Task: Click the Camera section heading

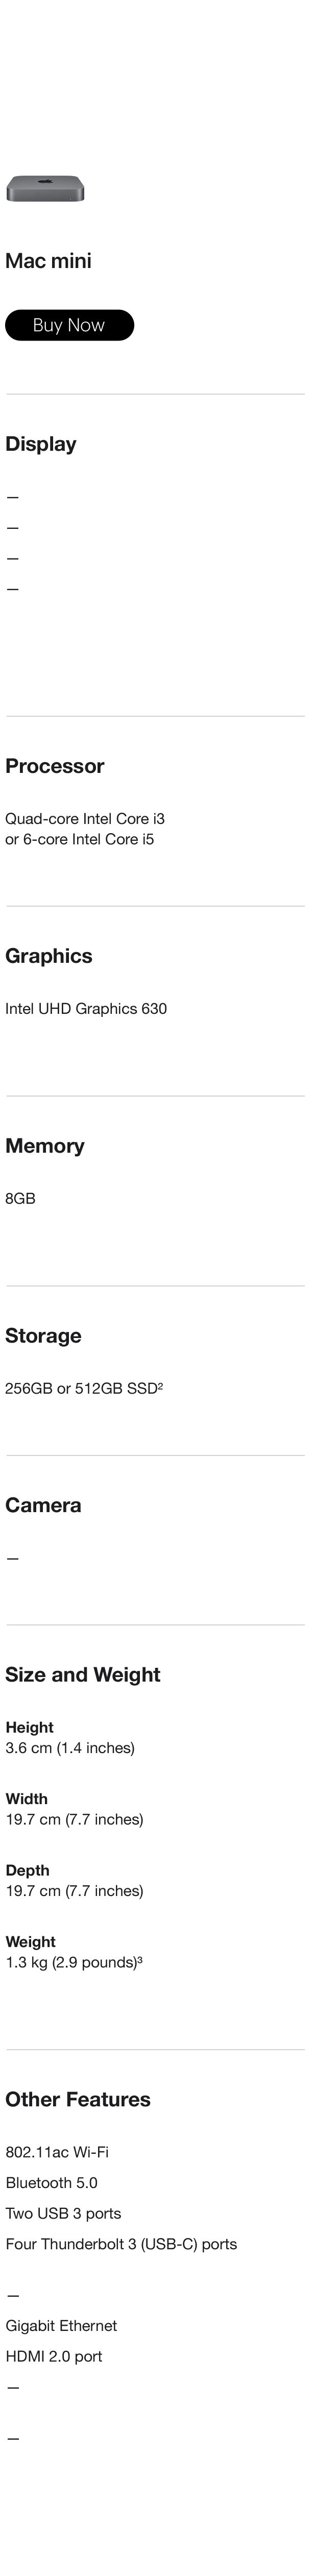Action: point(43,1505)
